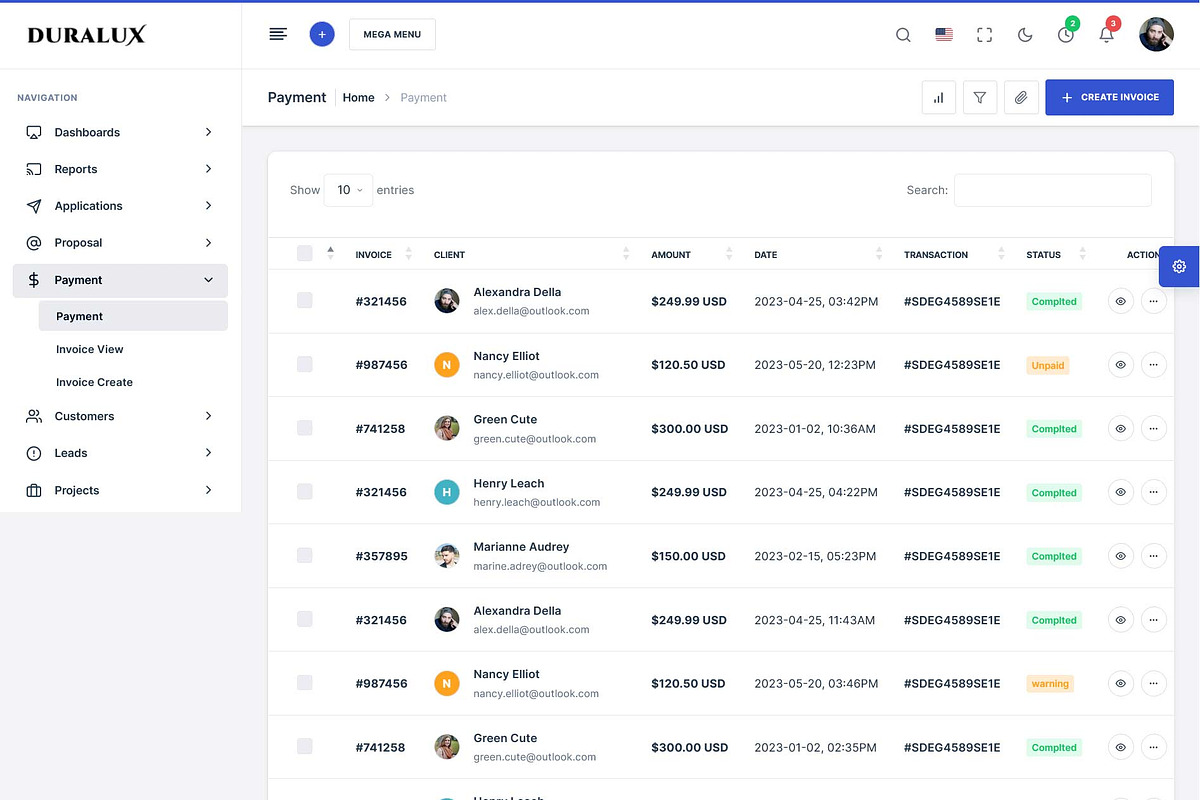1200x800 pixels.
Task: Expand the Customers navigation item
Action: coord(120,416)
